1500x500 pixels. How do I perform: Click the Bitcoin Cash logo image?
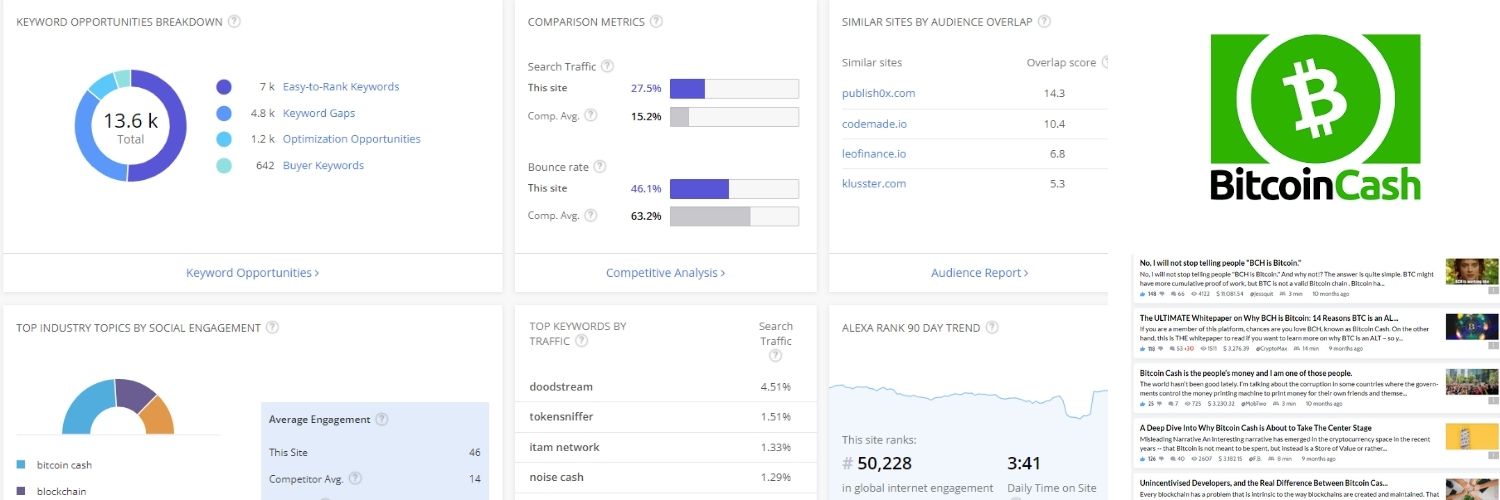click(1315, 117)
